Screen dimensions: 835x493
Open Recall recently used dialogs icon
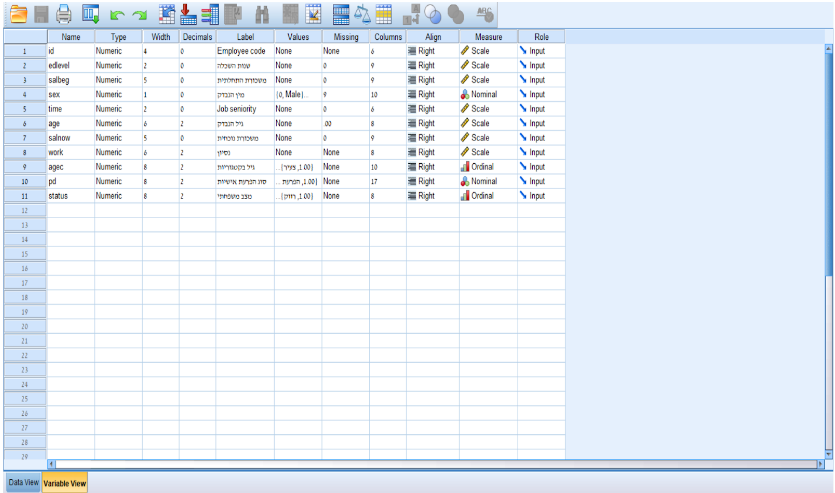pos(91,14)
